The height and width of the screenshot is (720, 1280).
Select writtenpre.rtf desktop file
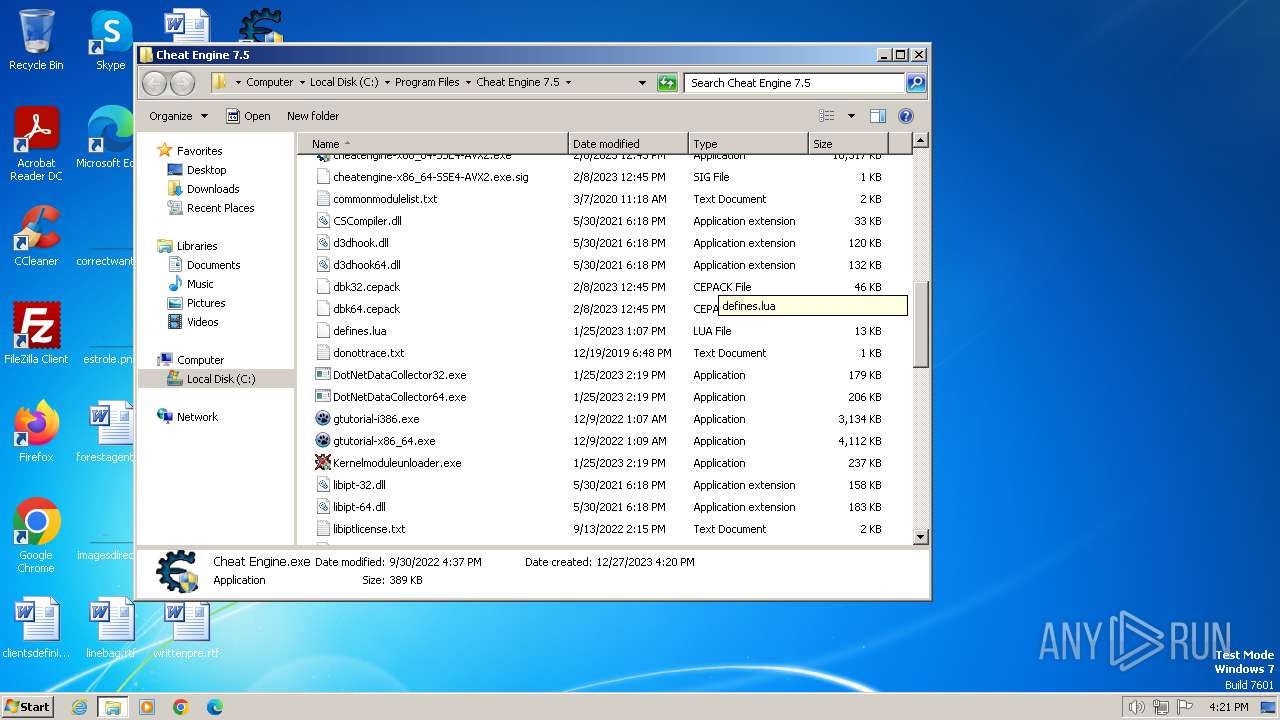click(x=186, y=628)
